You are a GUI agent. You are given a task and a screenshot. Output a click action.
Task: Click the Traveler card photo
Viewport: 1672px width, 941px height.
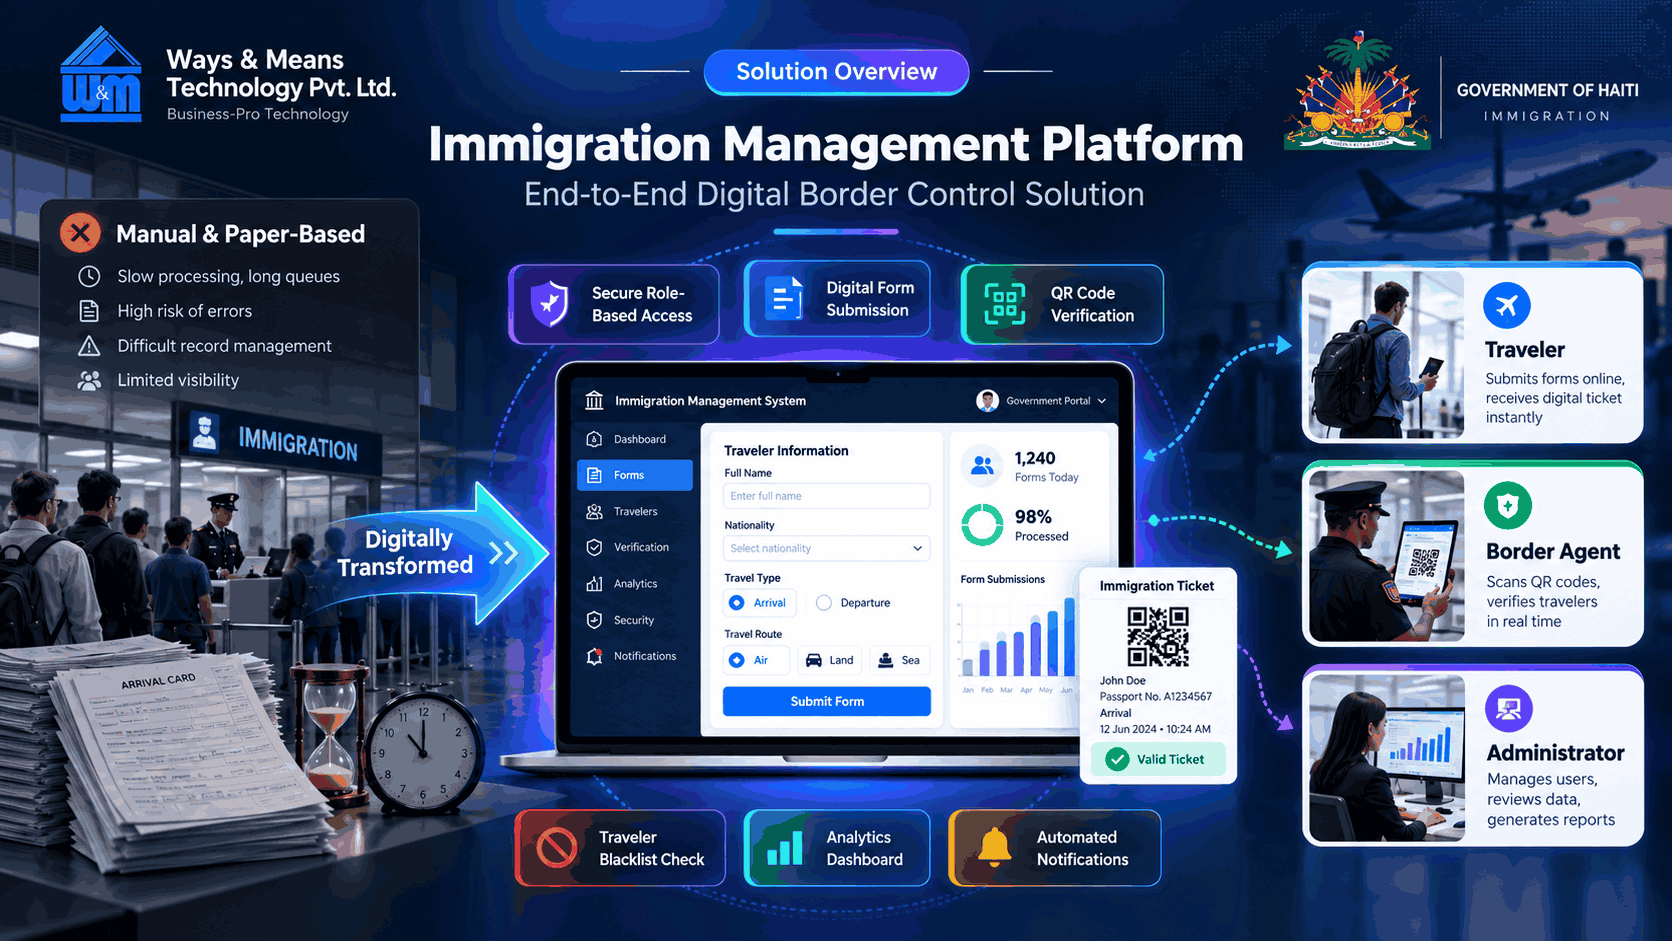point(1386,354)
